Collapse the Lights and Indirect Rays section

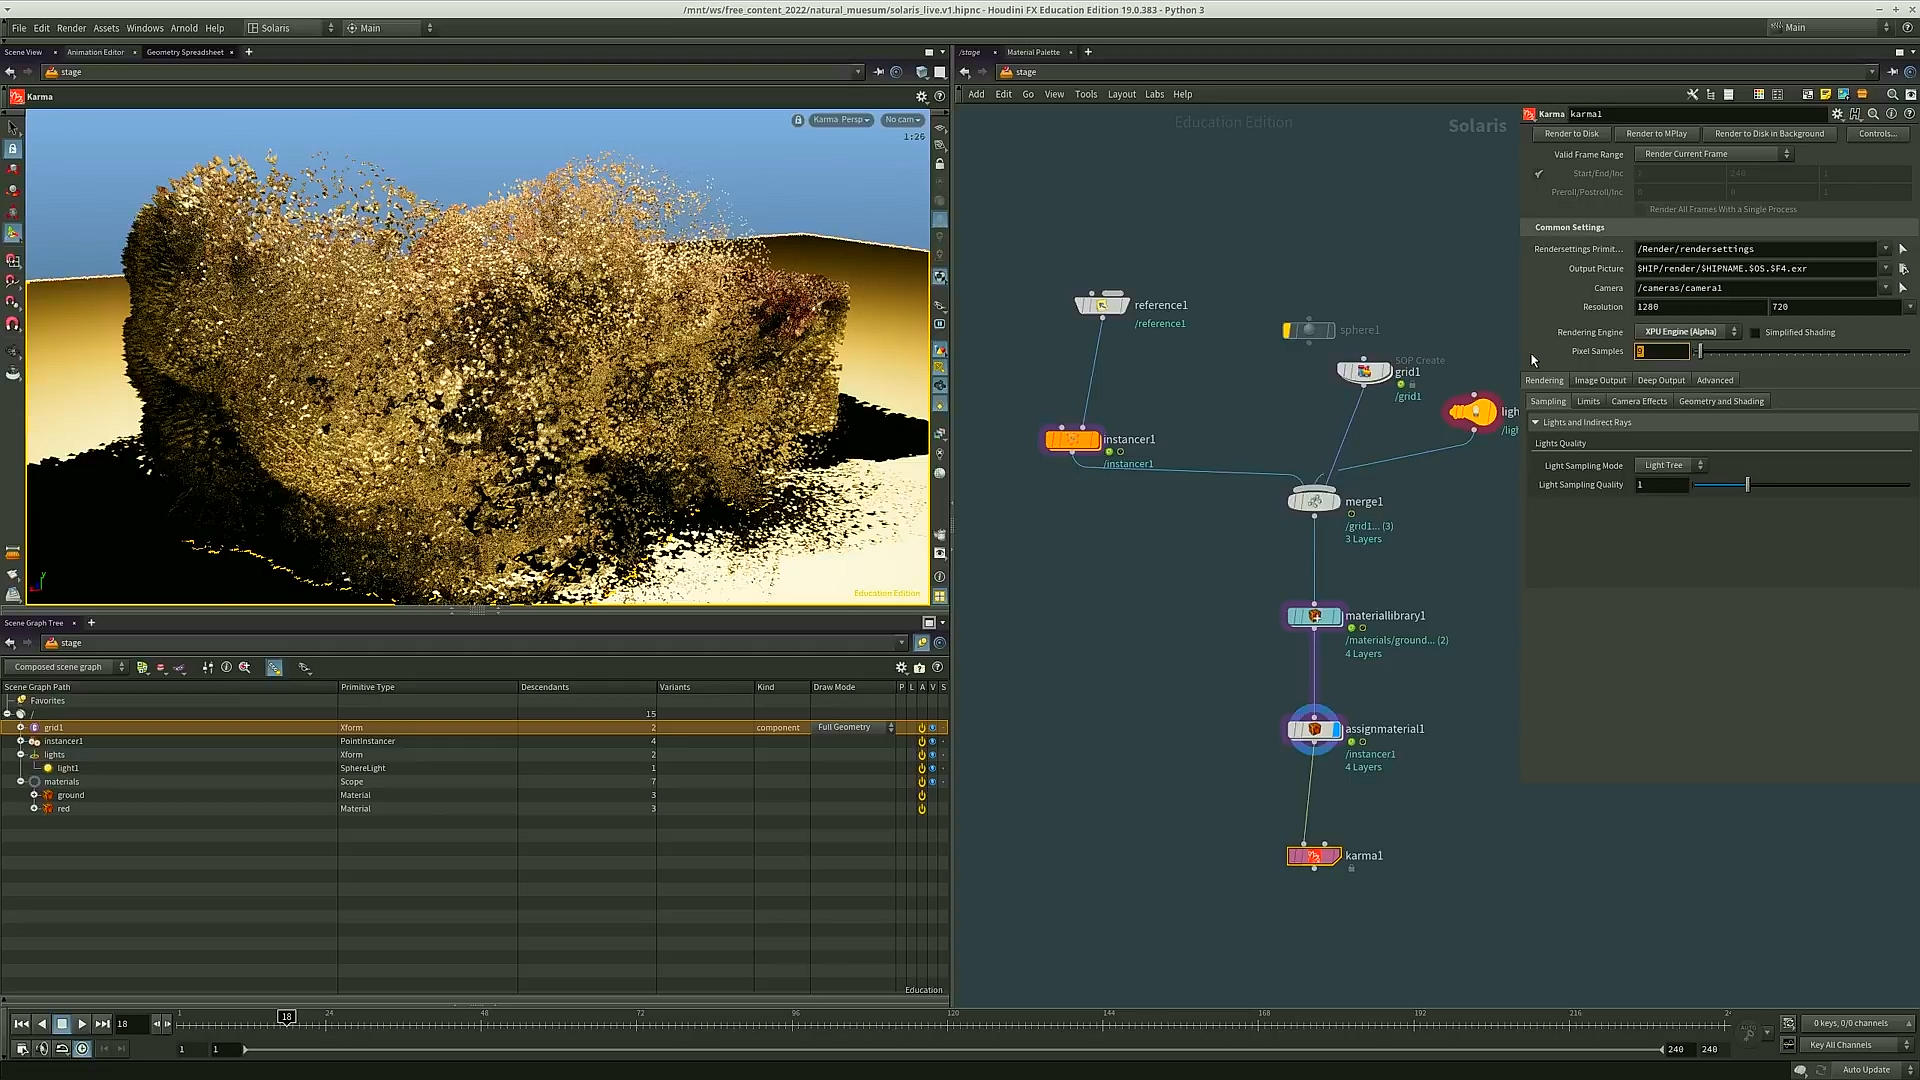pos(1536,422)
